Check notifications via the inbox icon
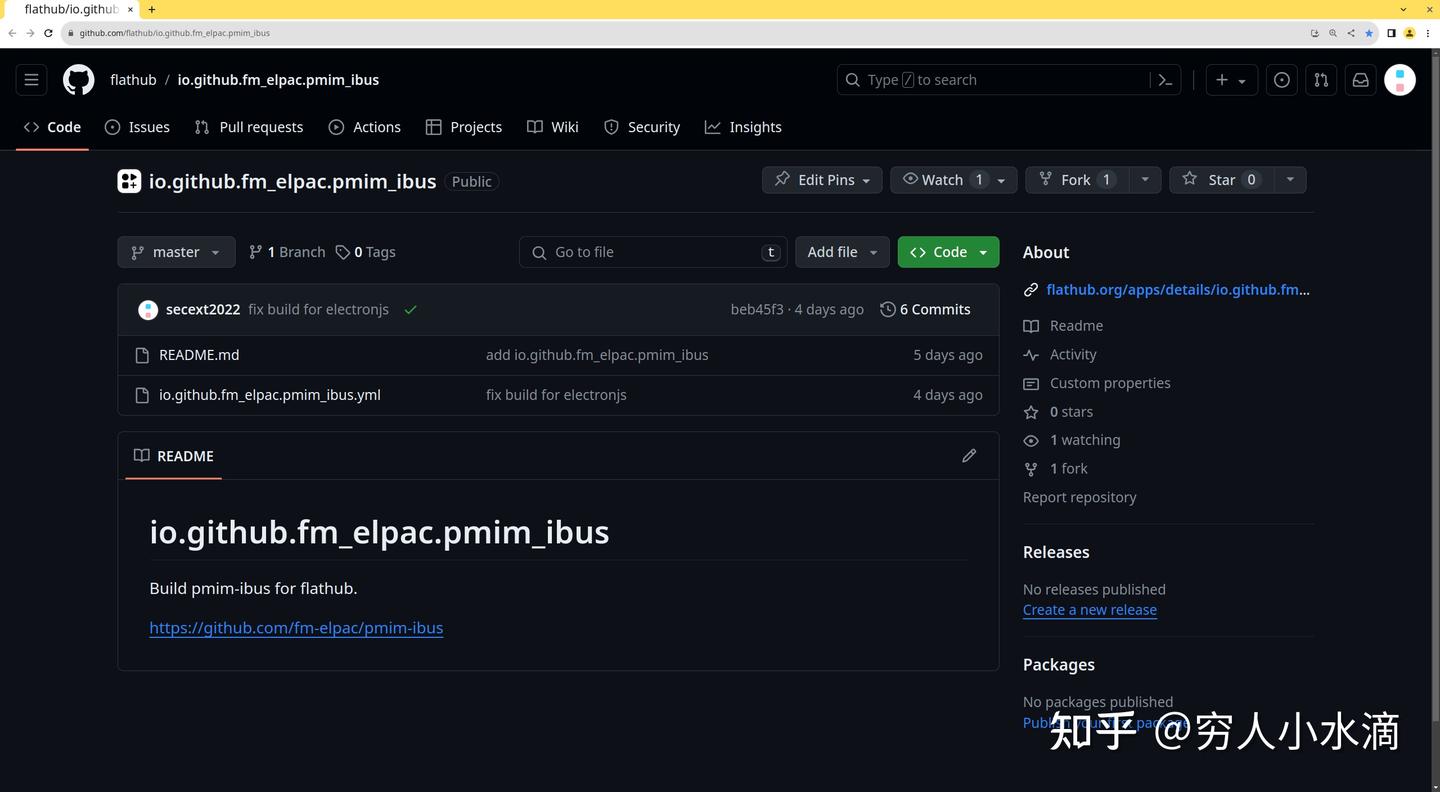Screen dimensions: 1440x792 pyautogui.click(x=1360, y=79)
